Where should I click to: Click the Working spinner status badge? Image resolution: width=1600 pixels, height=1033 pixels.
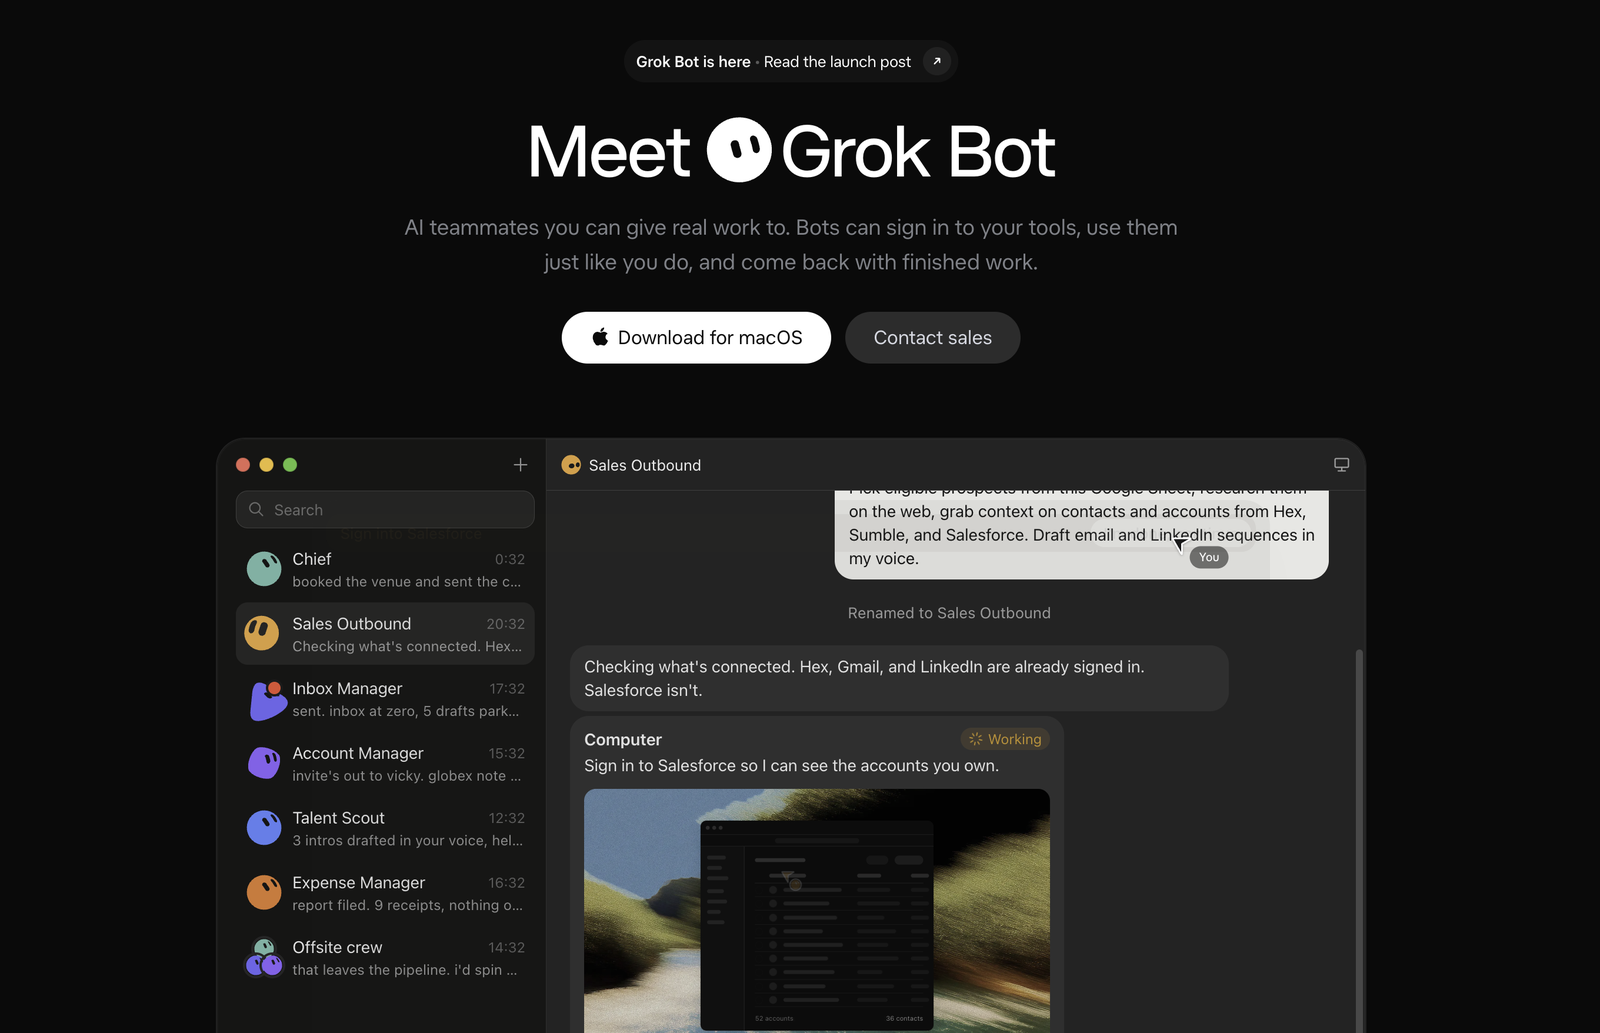click(x=1005, y=739)
